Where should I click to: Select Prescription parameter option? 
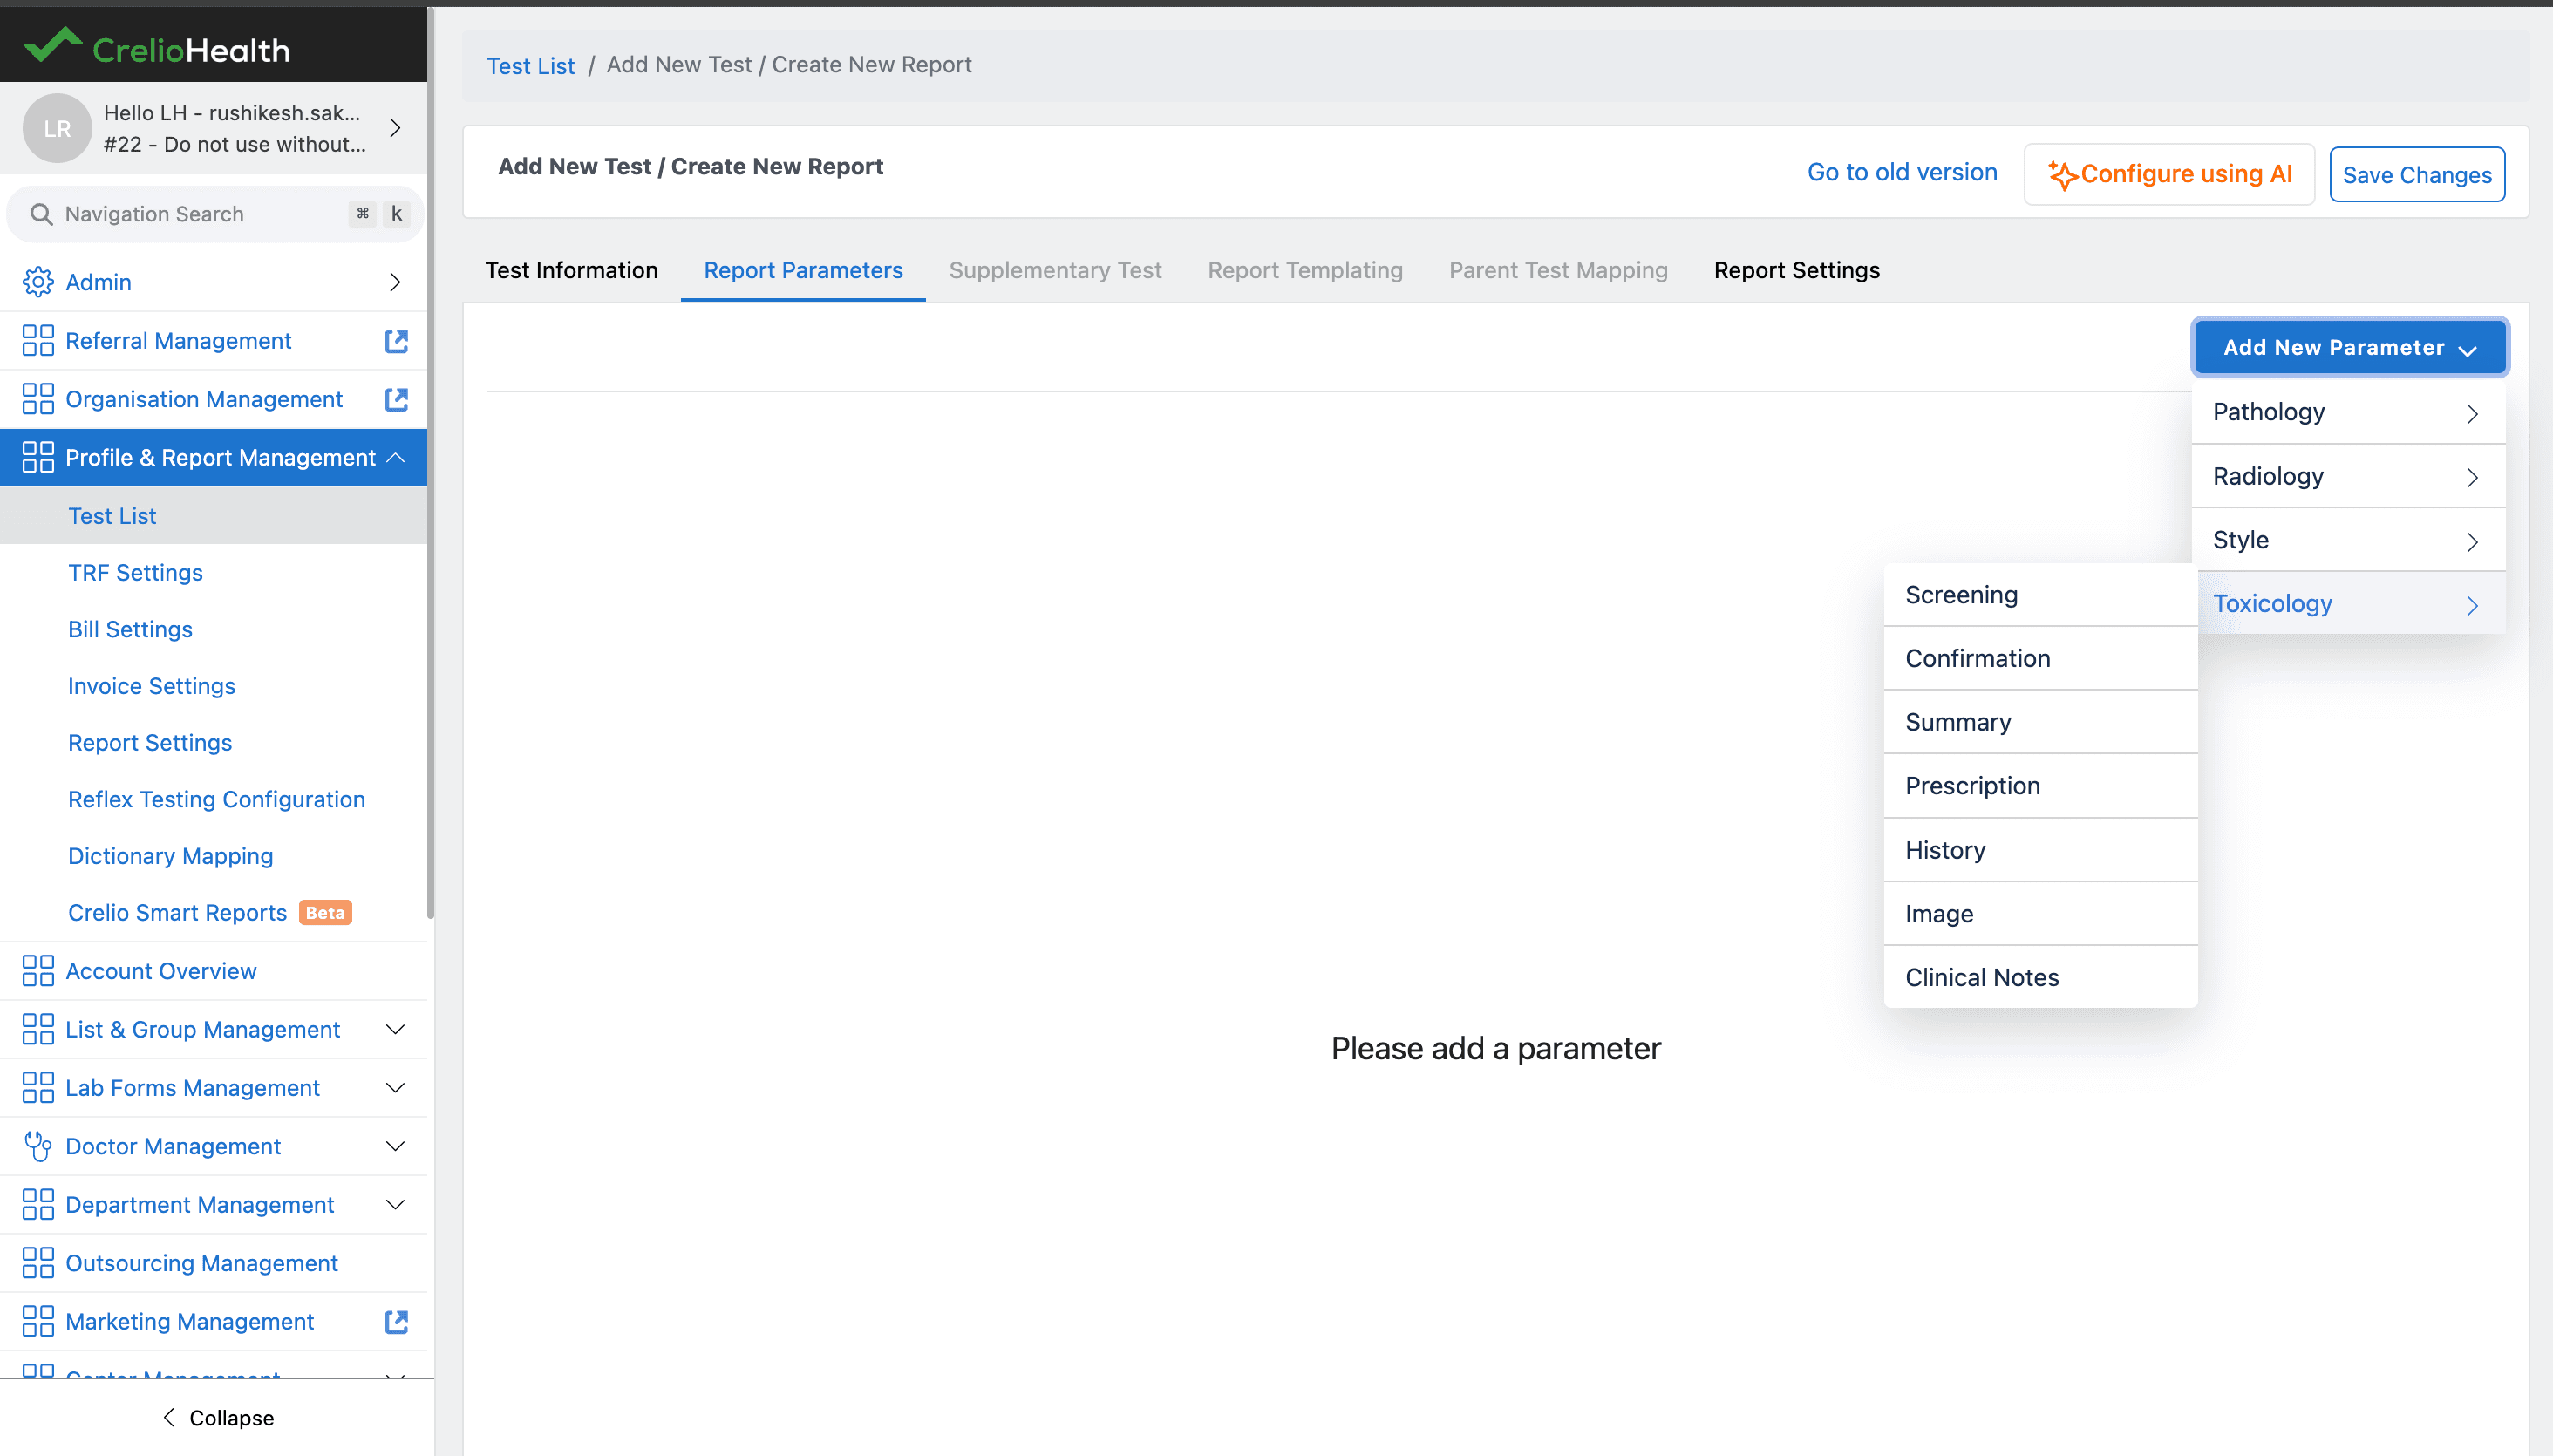[x=2040, y=786]
